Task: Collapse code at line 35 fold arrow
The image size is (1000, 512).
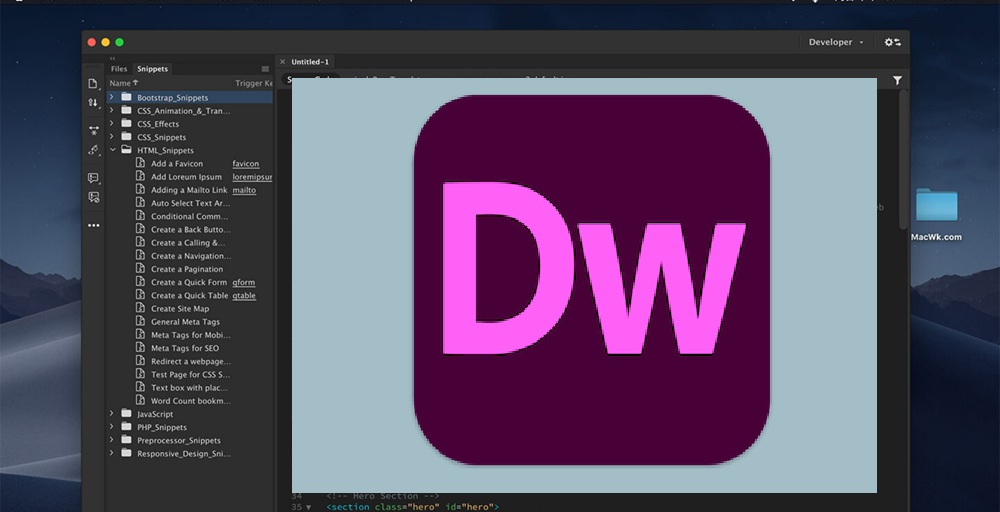Action: (x=309, y=508)
